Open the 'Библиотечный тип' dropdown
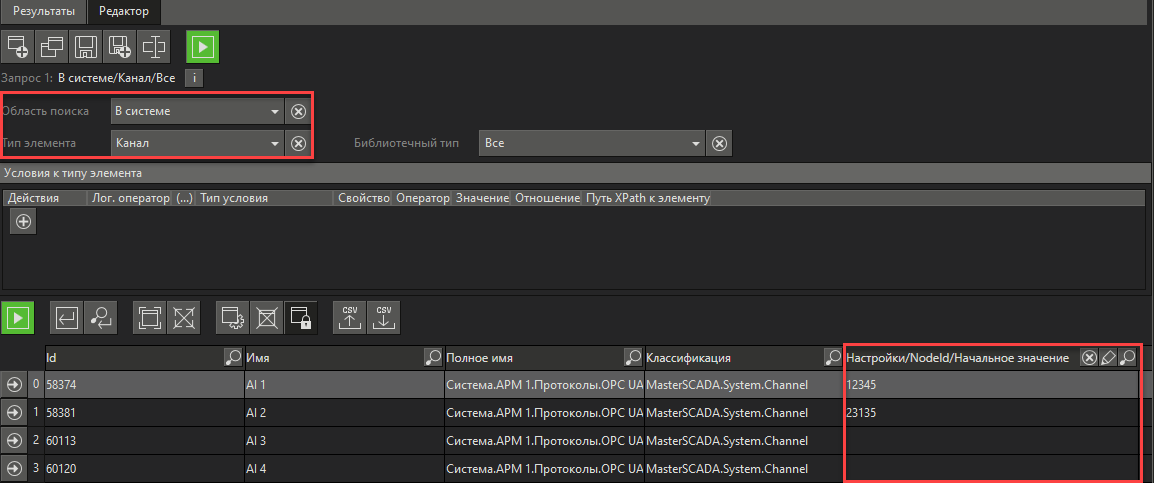The image size is (1154, 483). 696,143
